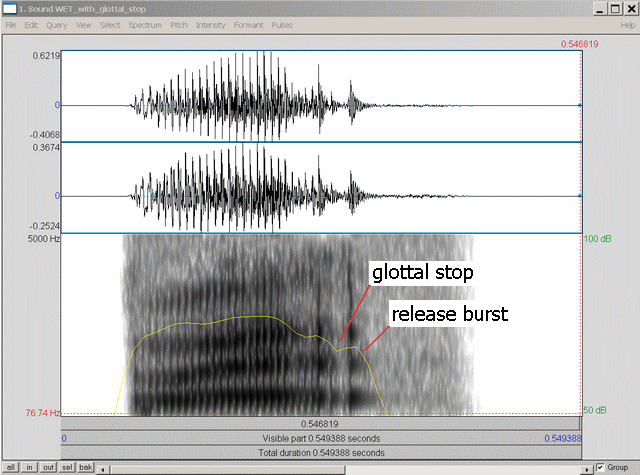Image resolution: width=640 pixels, height=475 pixels.
Task: Open the Formant menu
Action: click(x=249, y=24)
